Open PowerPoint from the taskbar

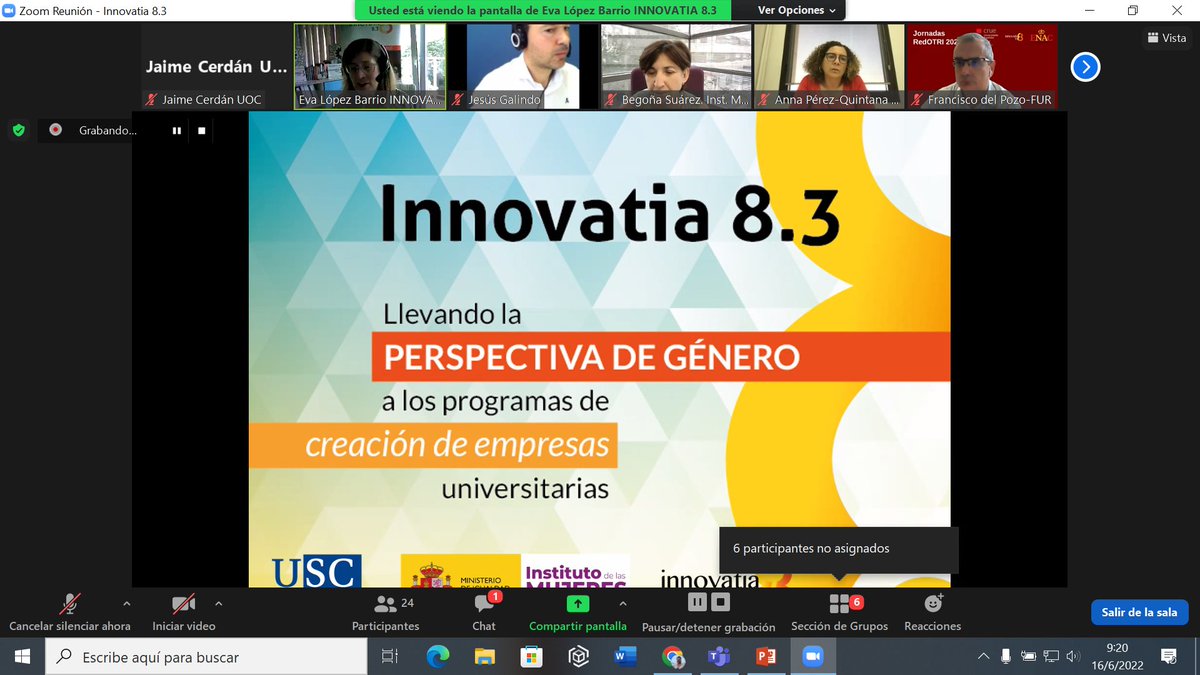pyautogui.click(x=766, y=657)
